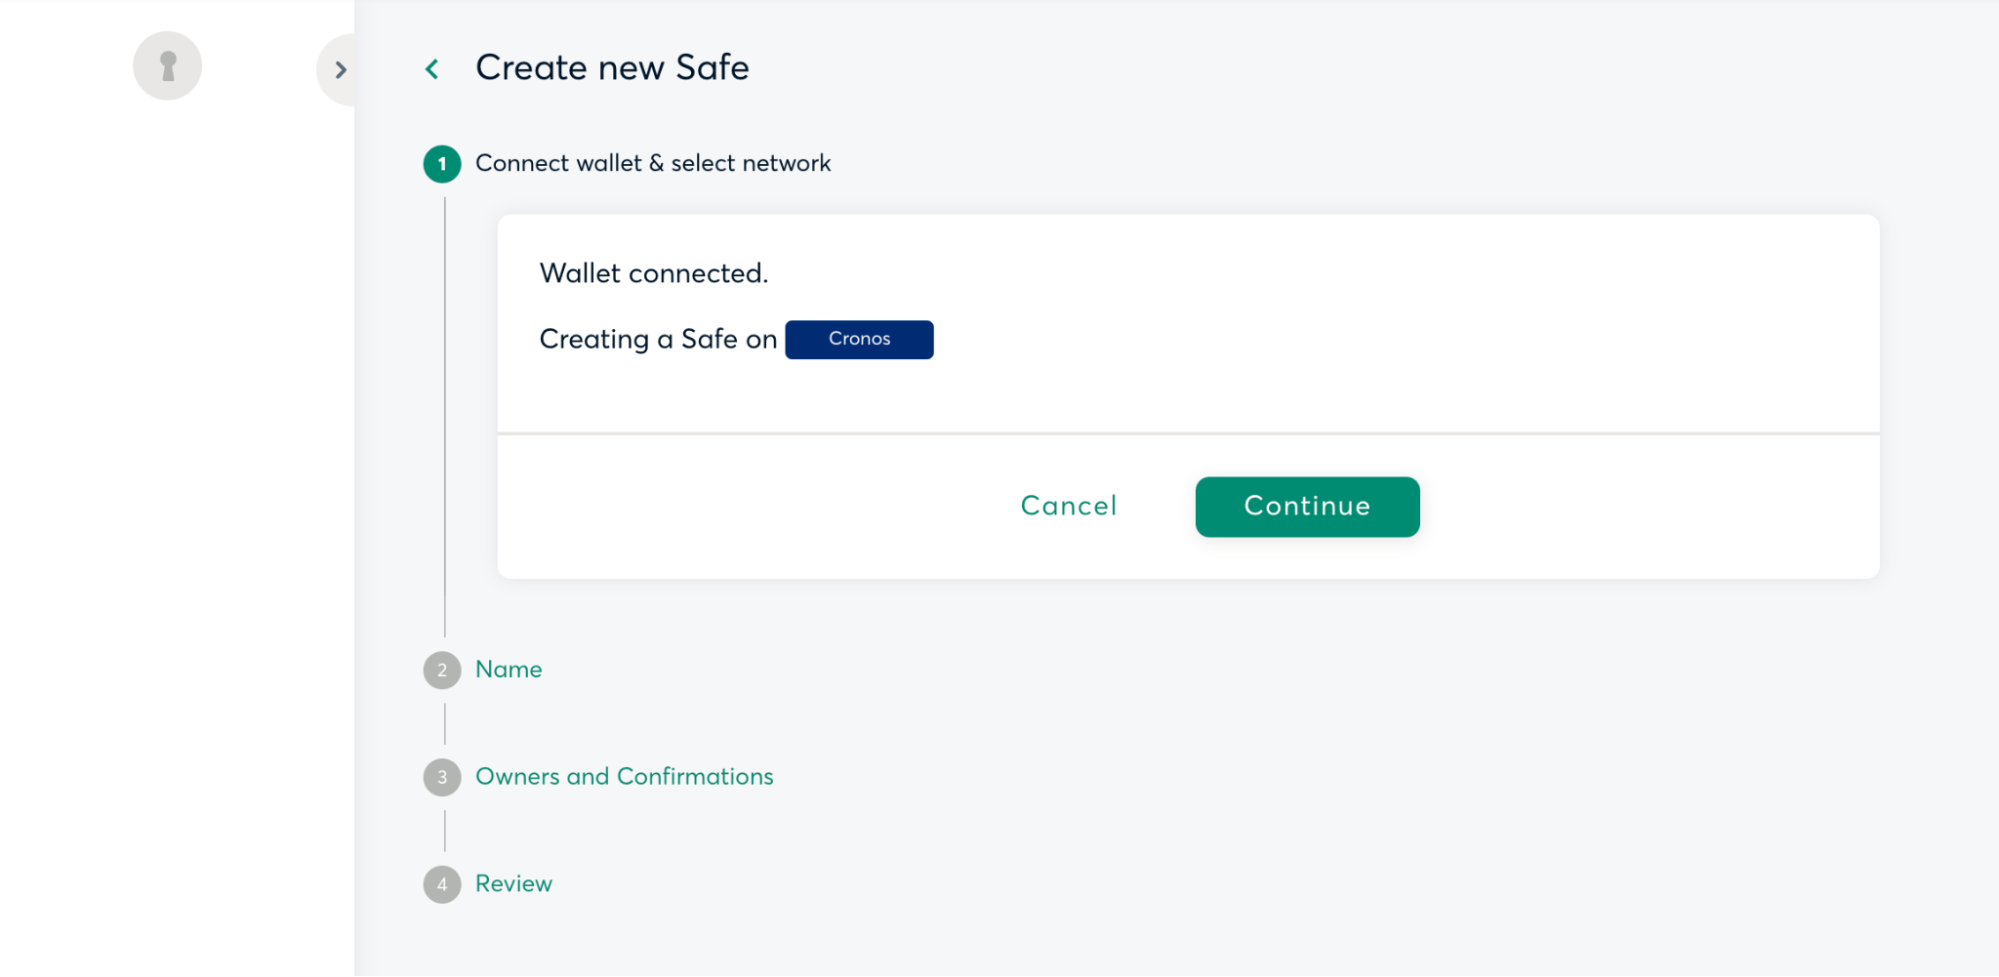
Task: Click the Cronos network badge
Action: (859, 339)
